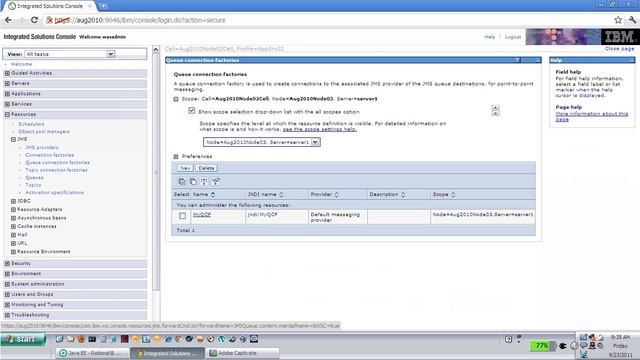This screenshot has height=360, width=640.
Task: Expand the Applications navigation group
Action: 7,94
